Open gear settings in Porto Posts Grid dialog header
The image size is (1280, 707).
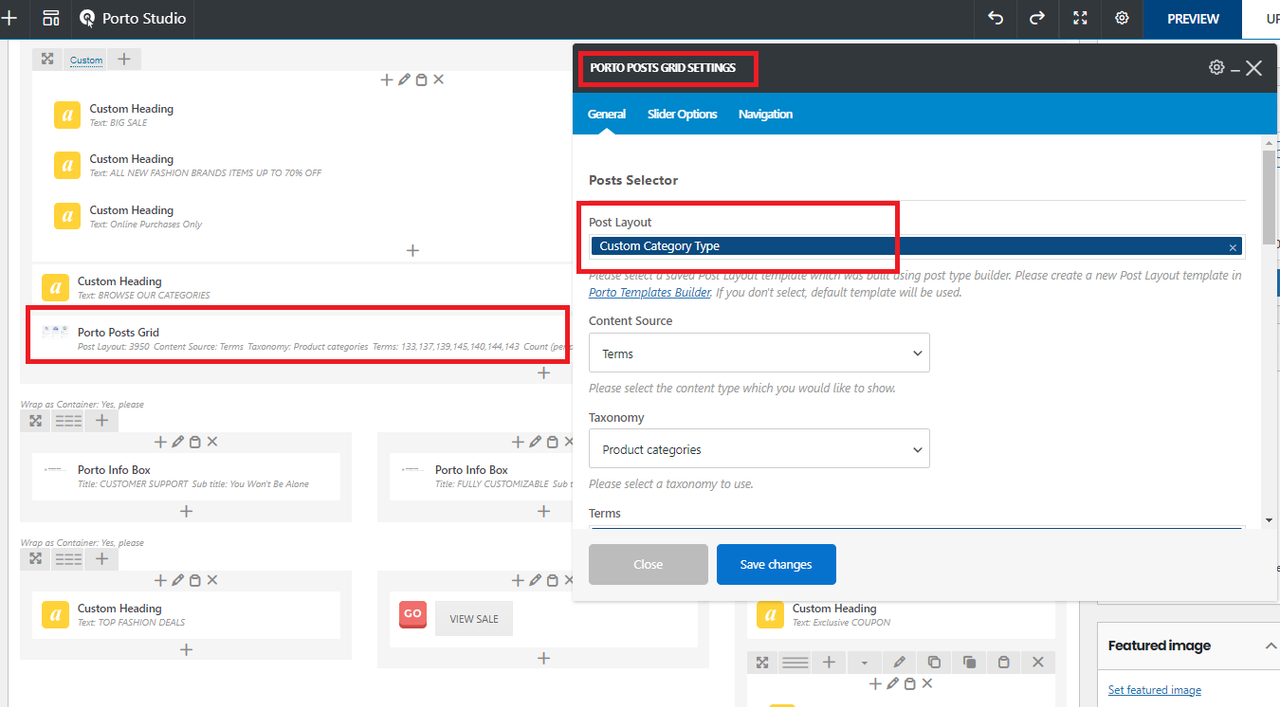click(x=1216, y=68)
